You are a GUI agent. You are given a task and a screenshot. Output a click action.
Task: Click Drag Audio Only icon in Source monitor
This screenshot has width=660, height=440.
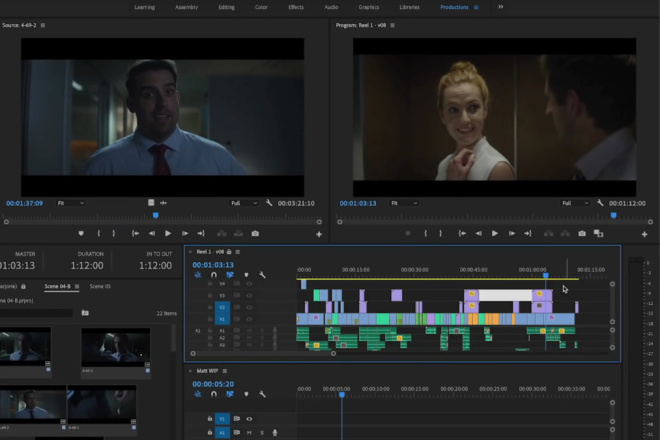coord(163,203)
